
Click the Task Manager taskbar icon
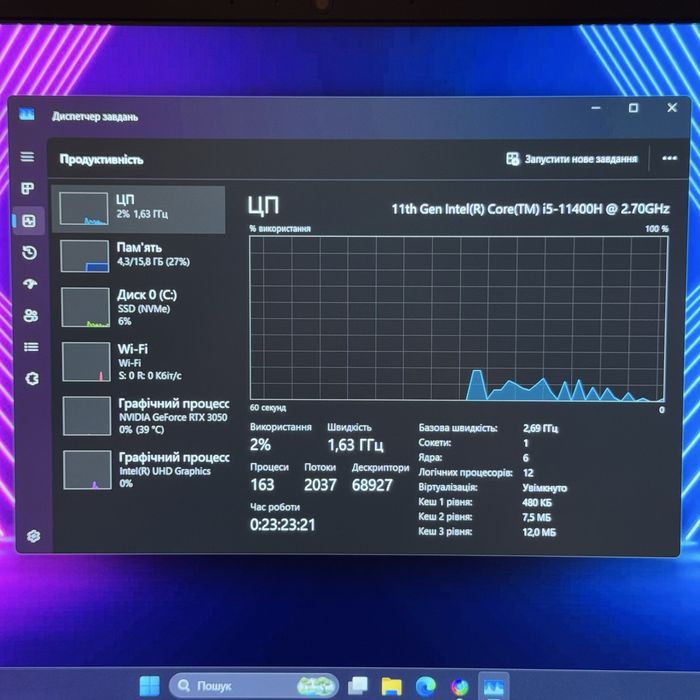[494, 687]
